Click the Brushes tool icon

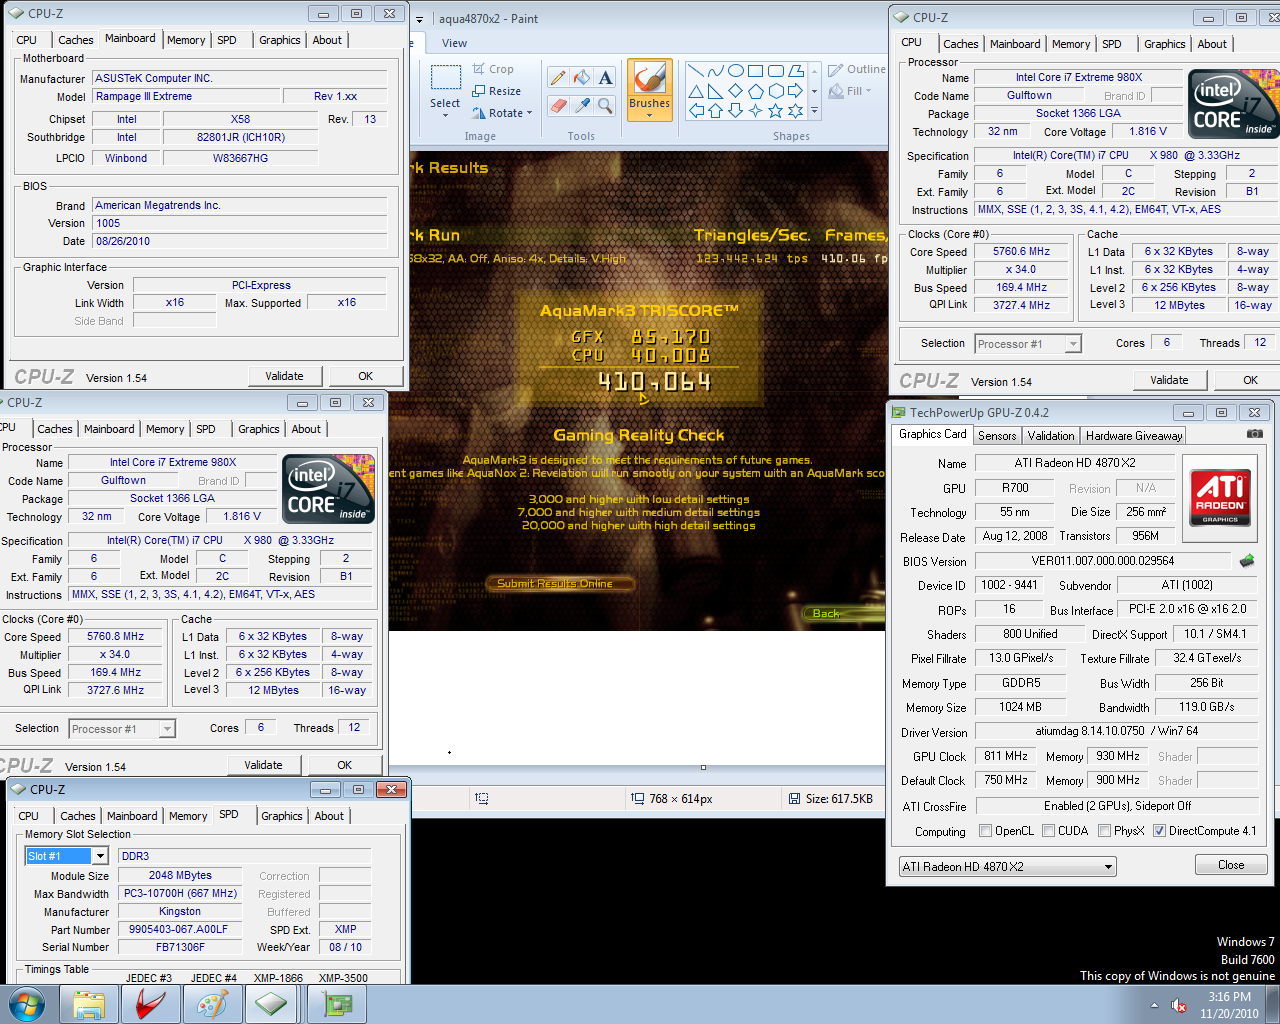[650, 78]
